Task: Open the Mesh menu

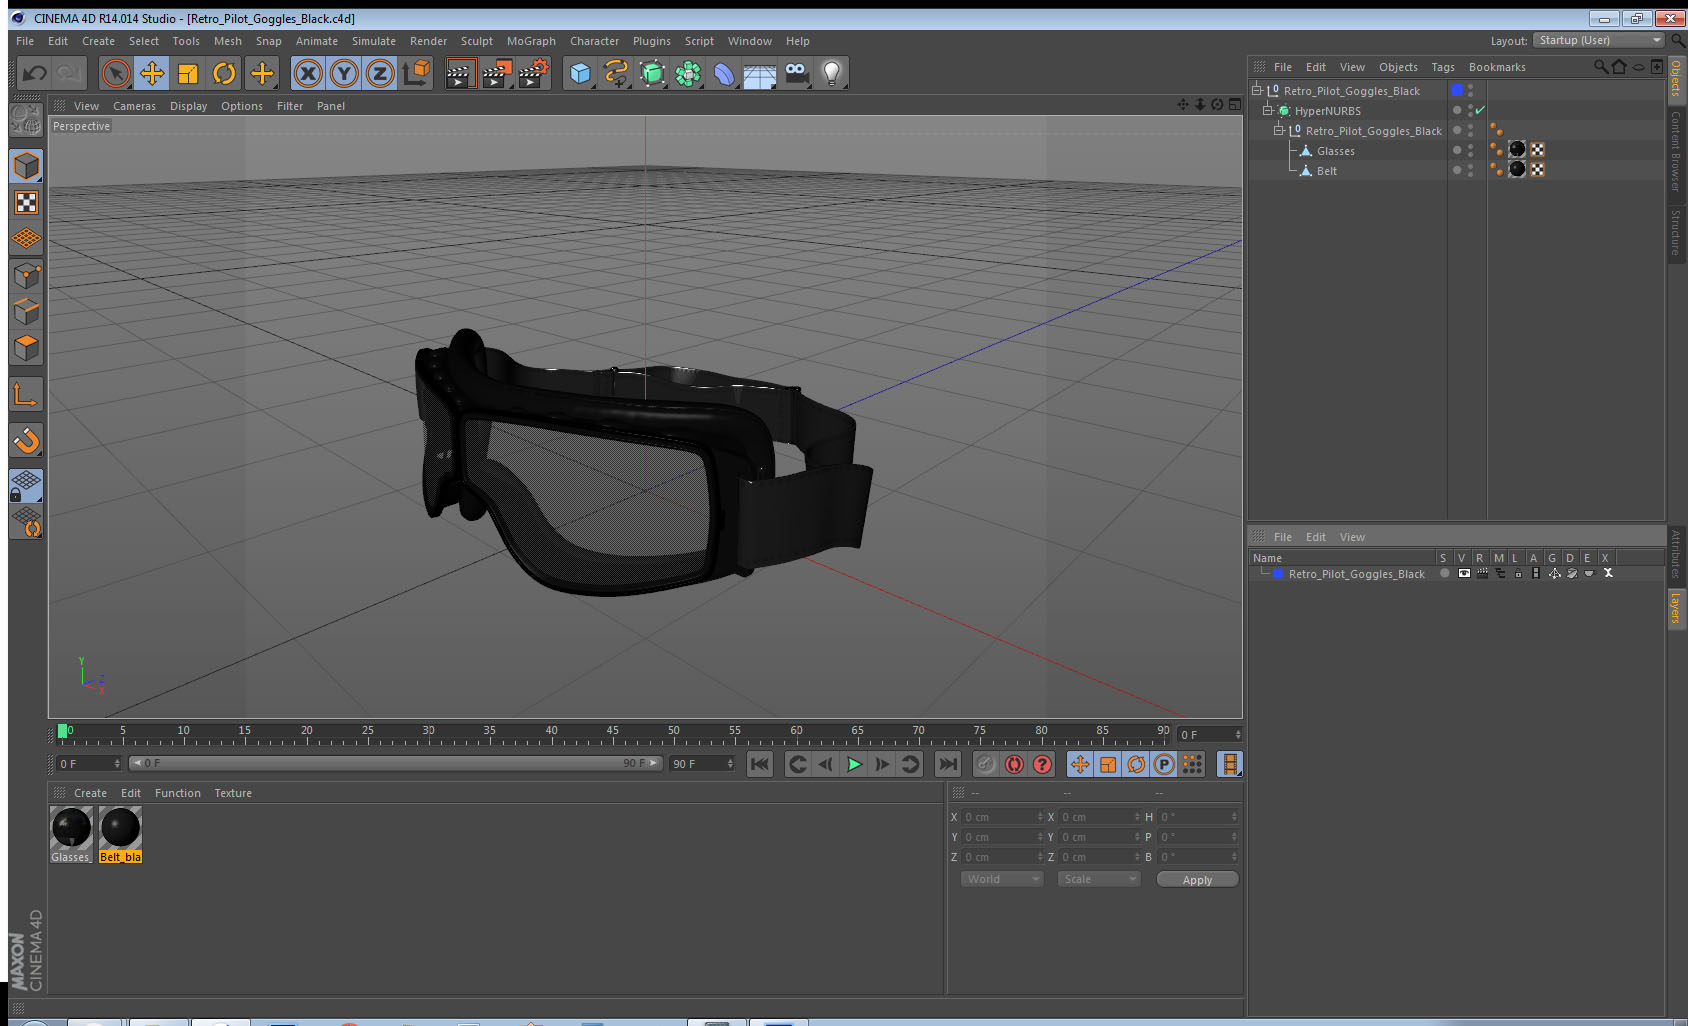Action: [x=227, y=41]
